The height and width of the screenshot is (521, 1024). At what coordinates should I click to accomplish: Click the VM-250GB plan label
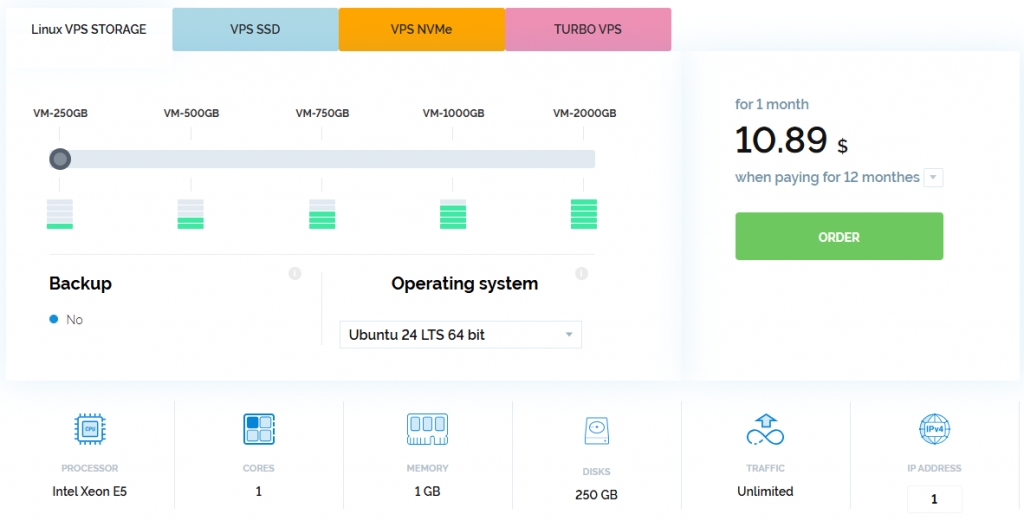pos(60,114)
